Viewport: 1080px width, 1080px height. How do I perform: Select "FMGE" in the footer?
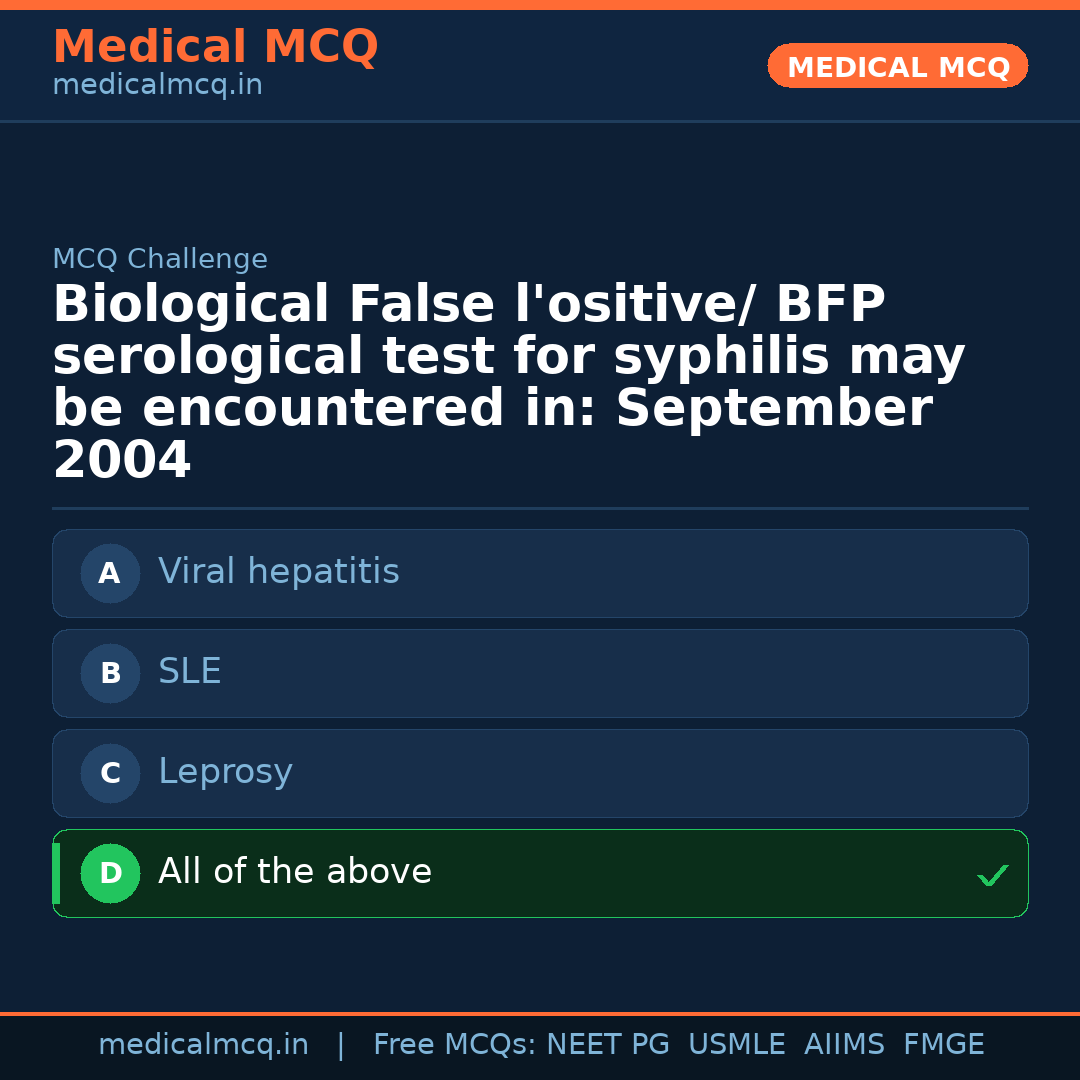(944, 1045)
